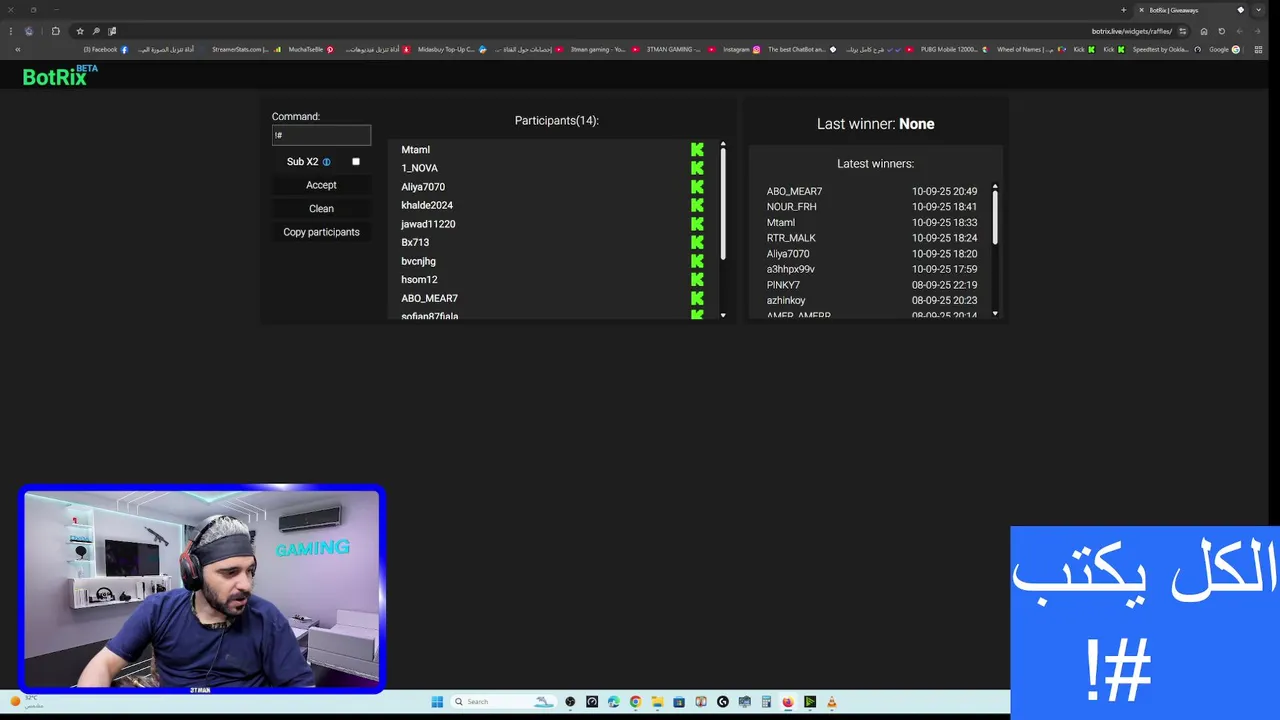
Task: Click winner a3hhpx99v in latest winners
Action: (790, 269)
